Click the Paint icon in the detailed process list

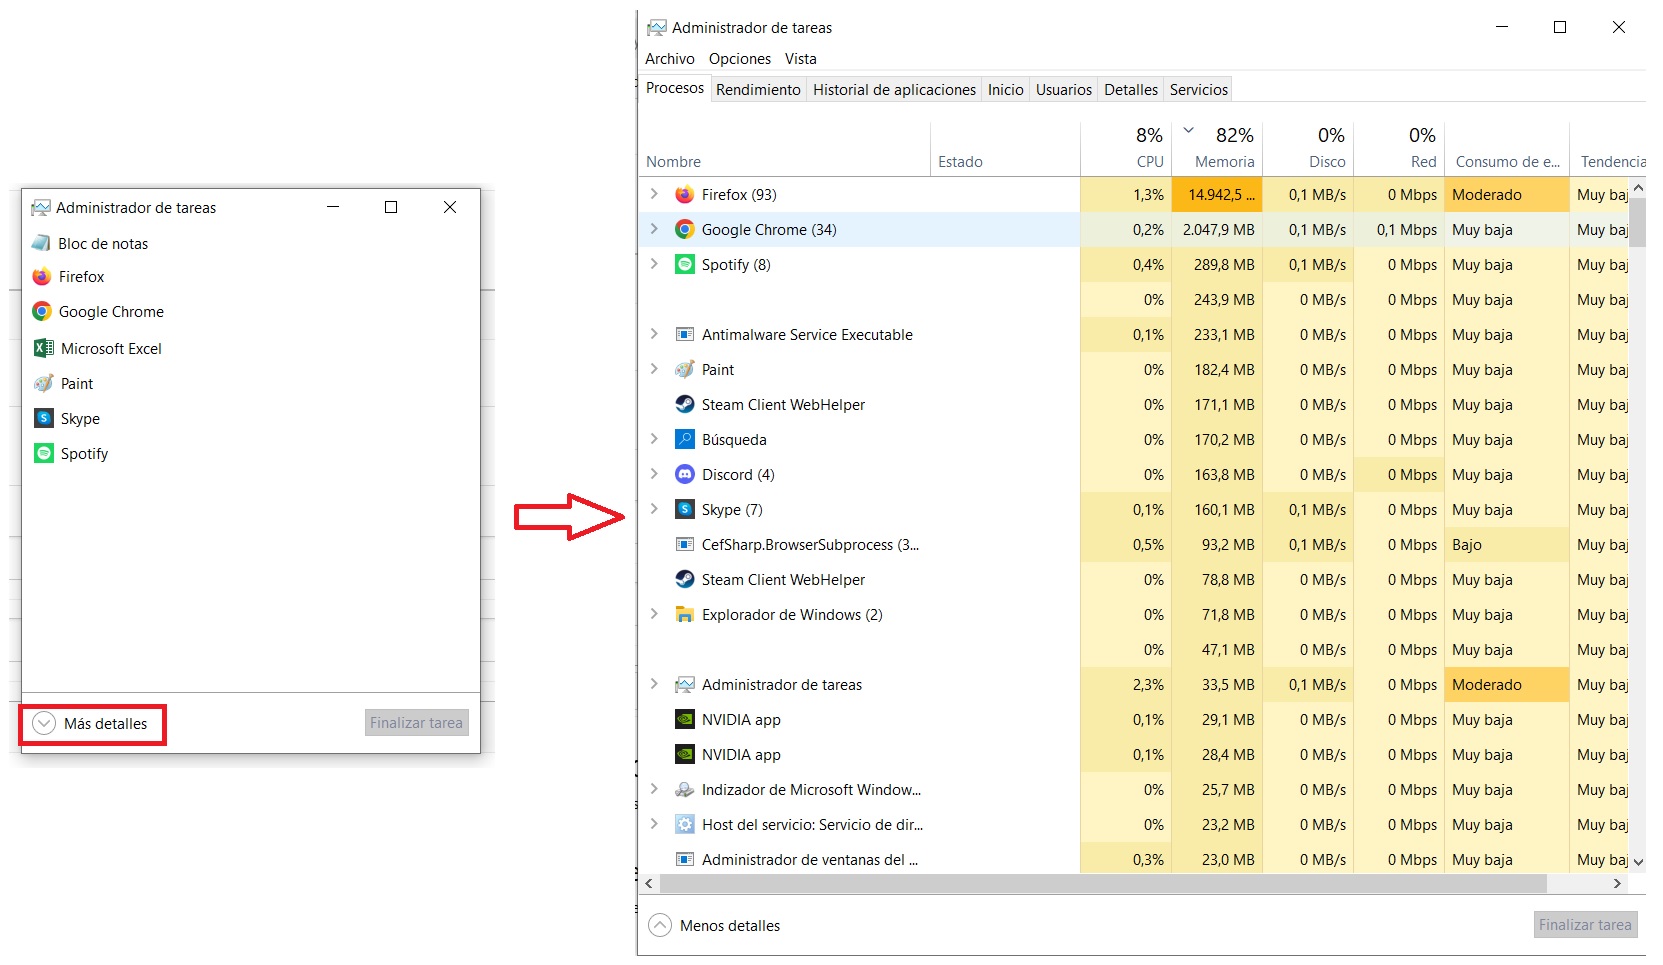tap(685, 370)
